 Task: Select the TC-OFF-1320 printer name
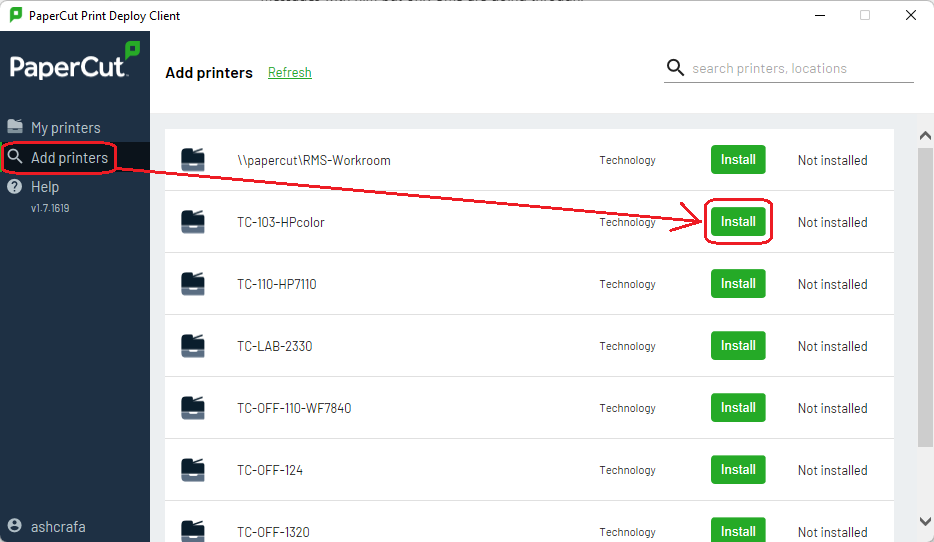point(273,532)
